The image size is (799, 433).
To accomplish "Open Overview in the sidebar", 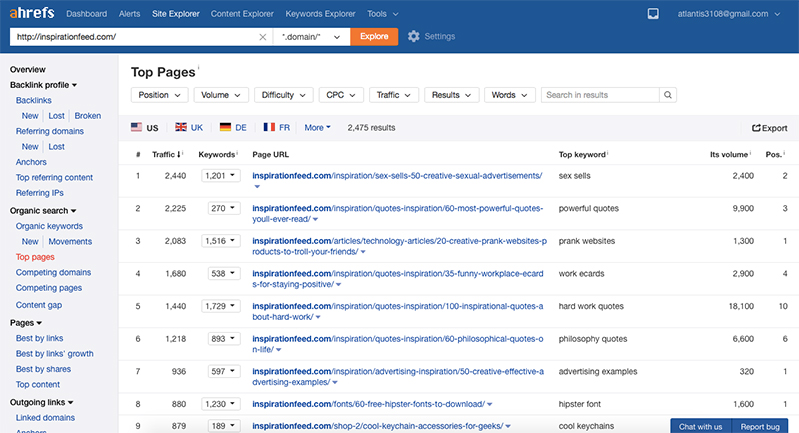I will pyautogui.click(x=28, y=69).
